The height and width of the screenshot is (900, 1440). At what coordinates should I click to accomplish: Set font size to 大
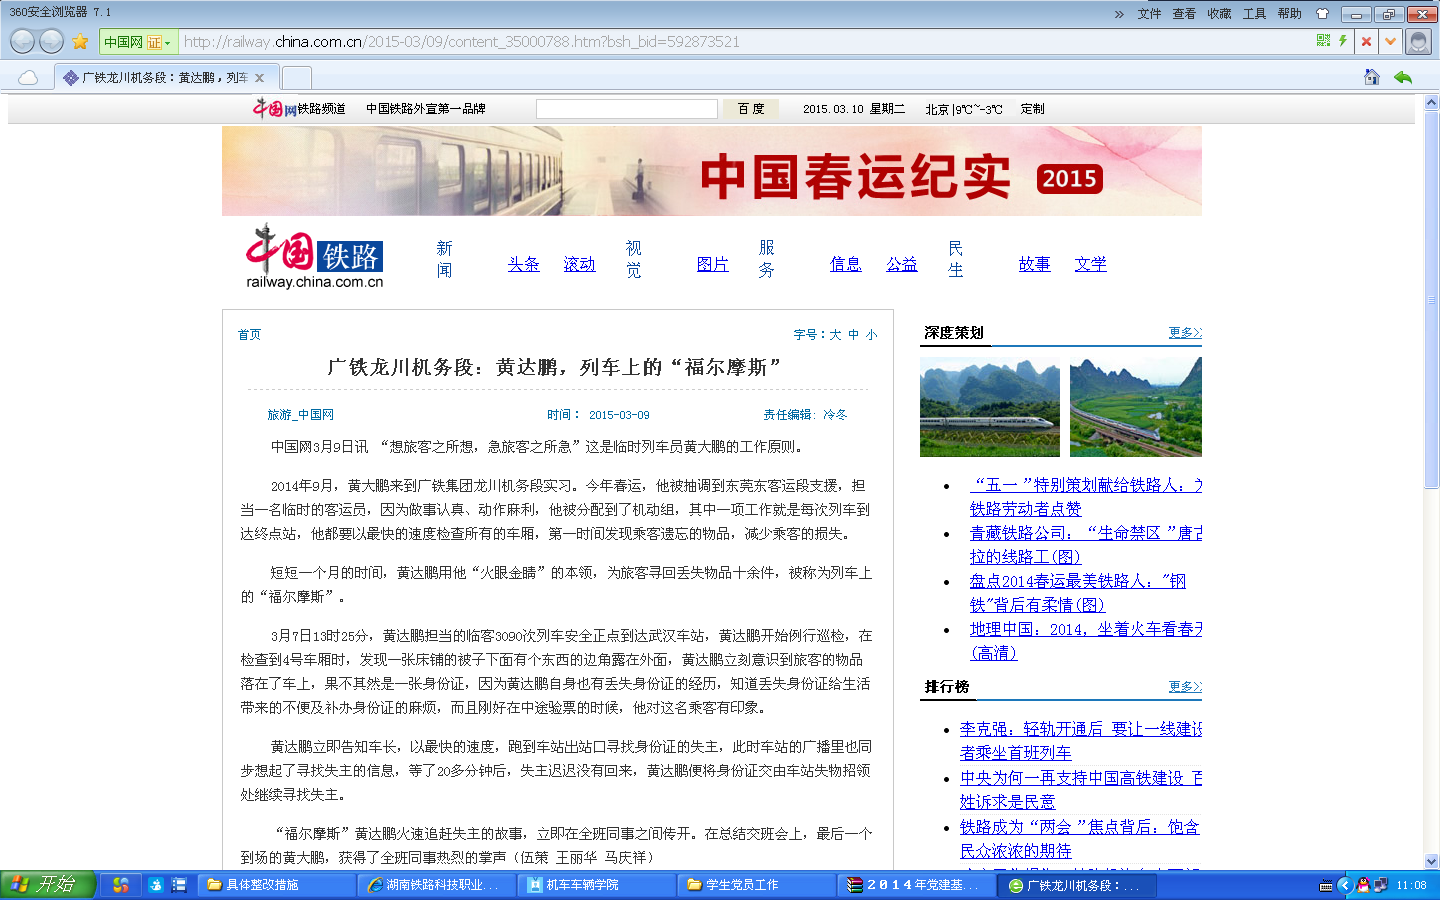tap(835, 335)
